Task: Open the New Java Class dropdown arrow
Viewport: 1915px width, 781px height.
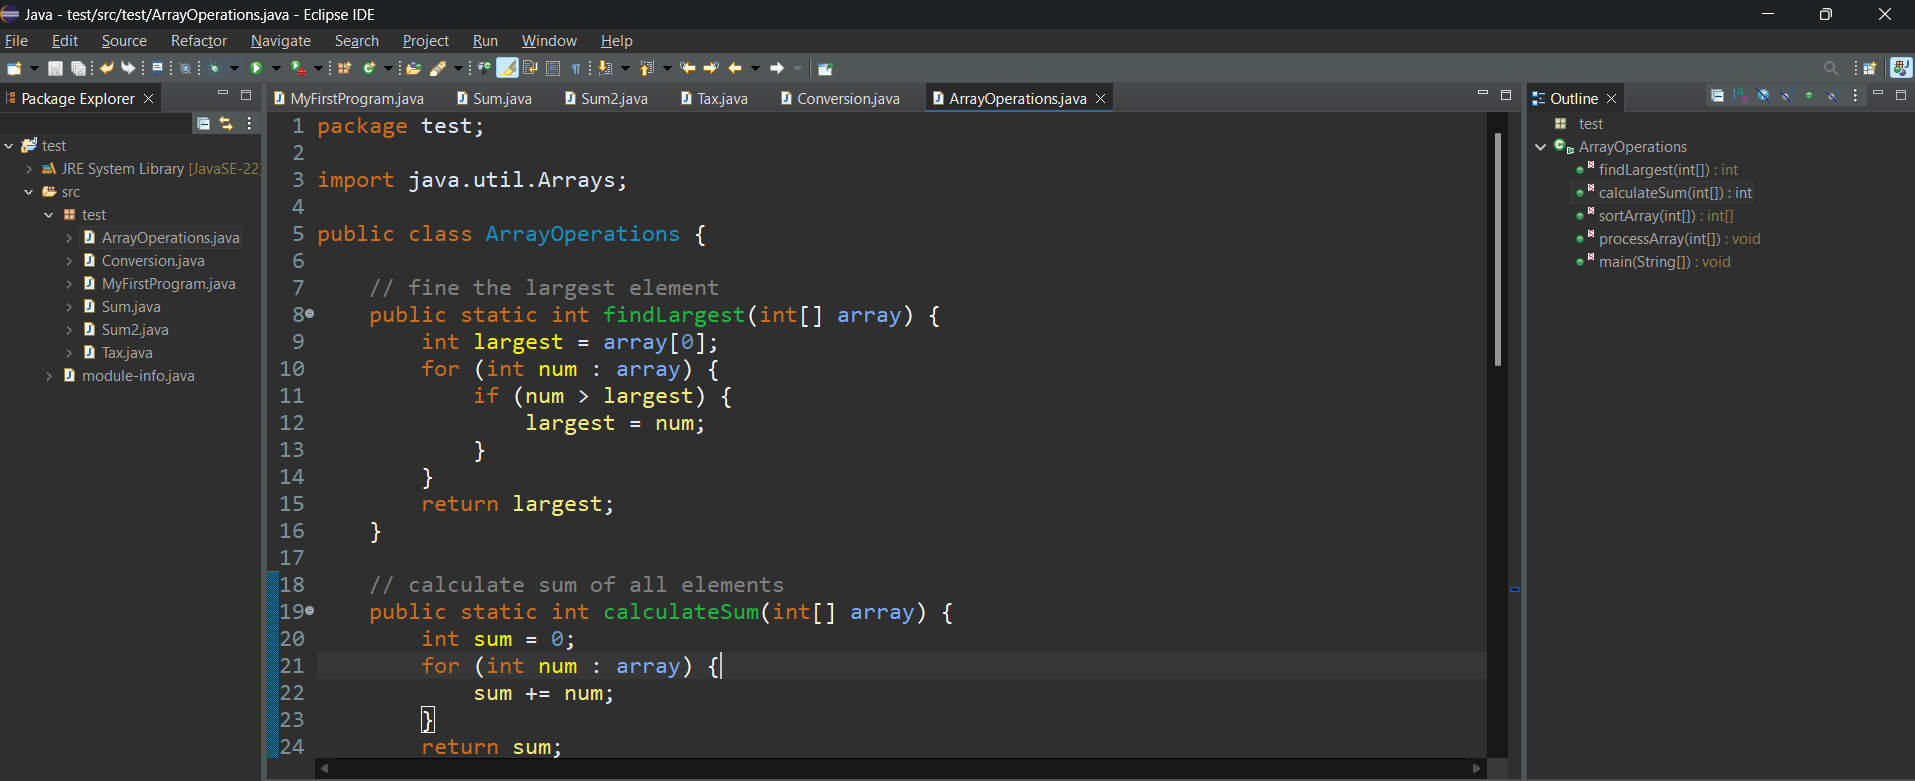Action: 389,68
